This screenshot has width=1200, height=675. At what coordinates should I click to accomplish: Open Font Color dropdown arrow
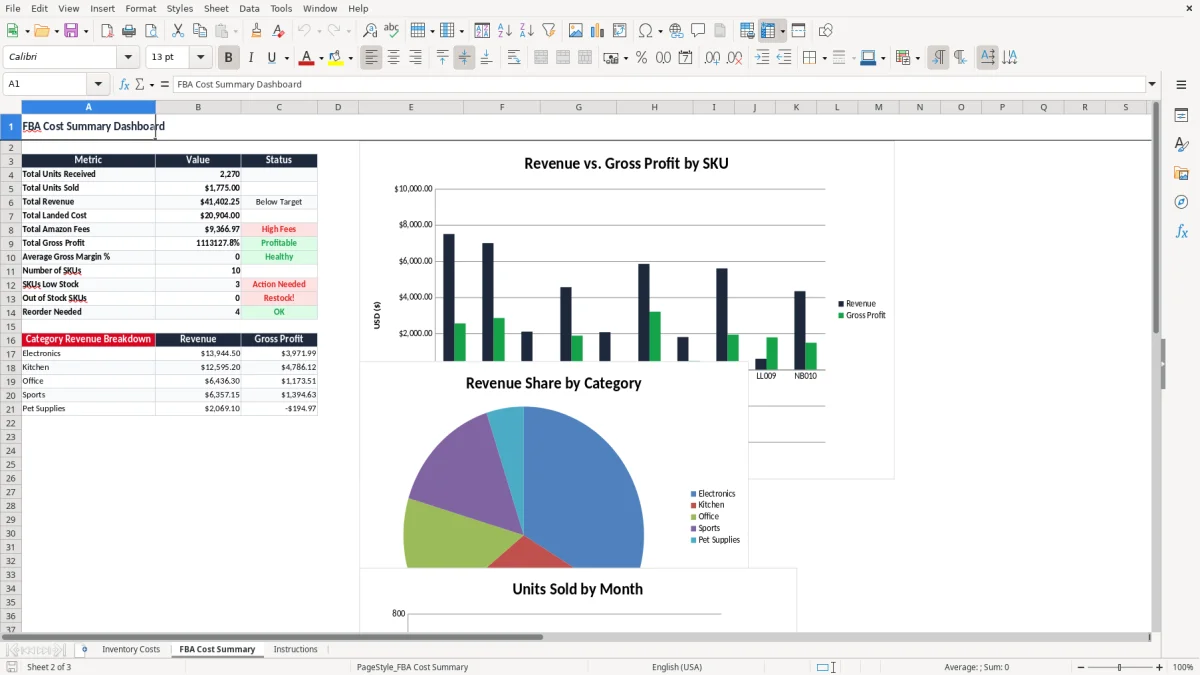pyautogui.click(x=321, y=58)
